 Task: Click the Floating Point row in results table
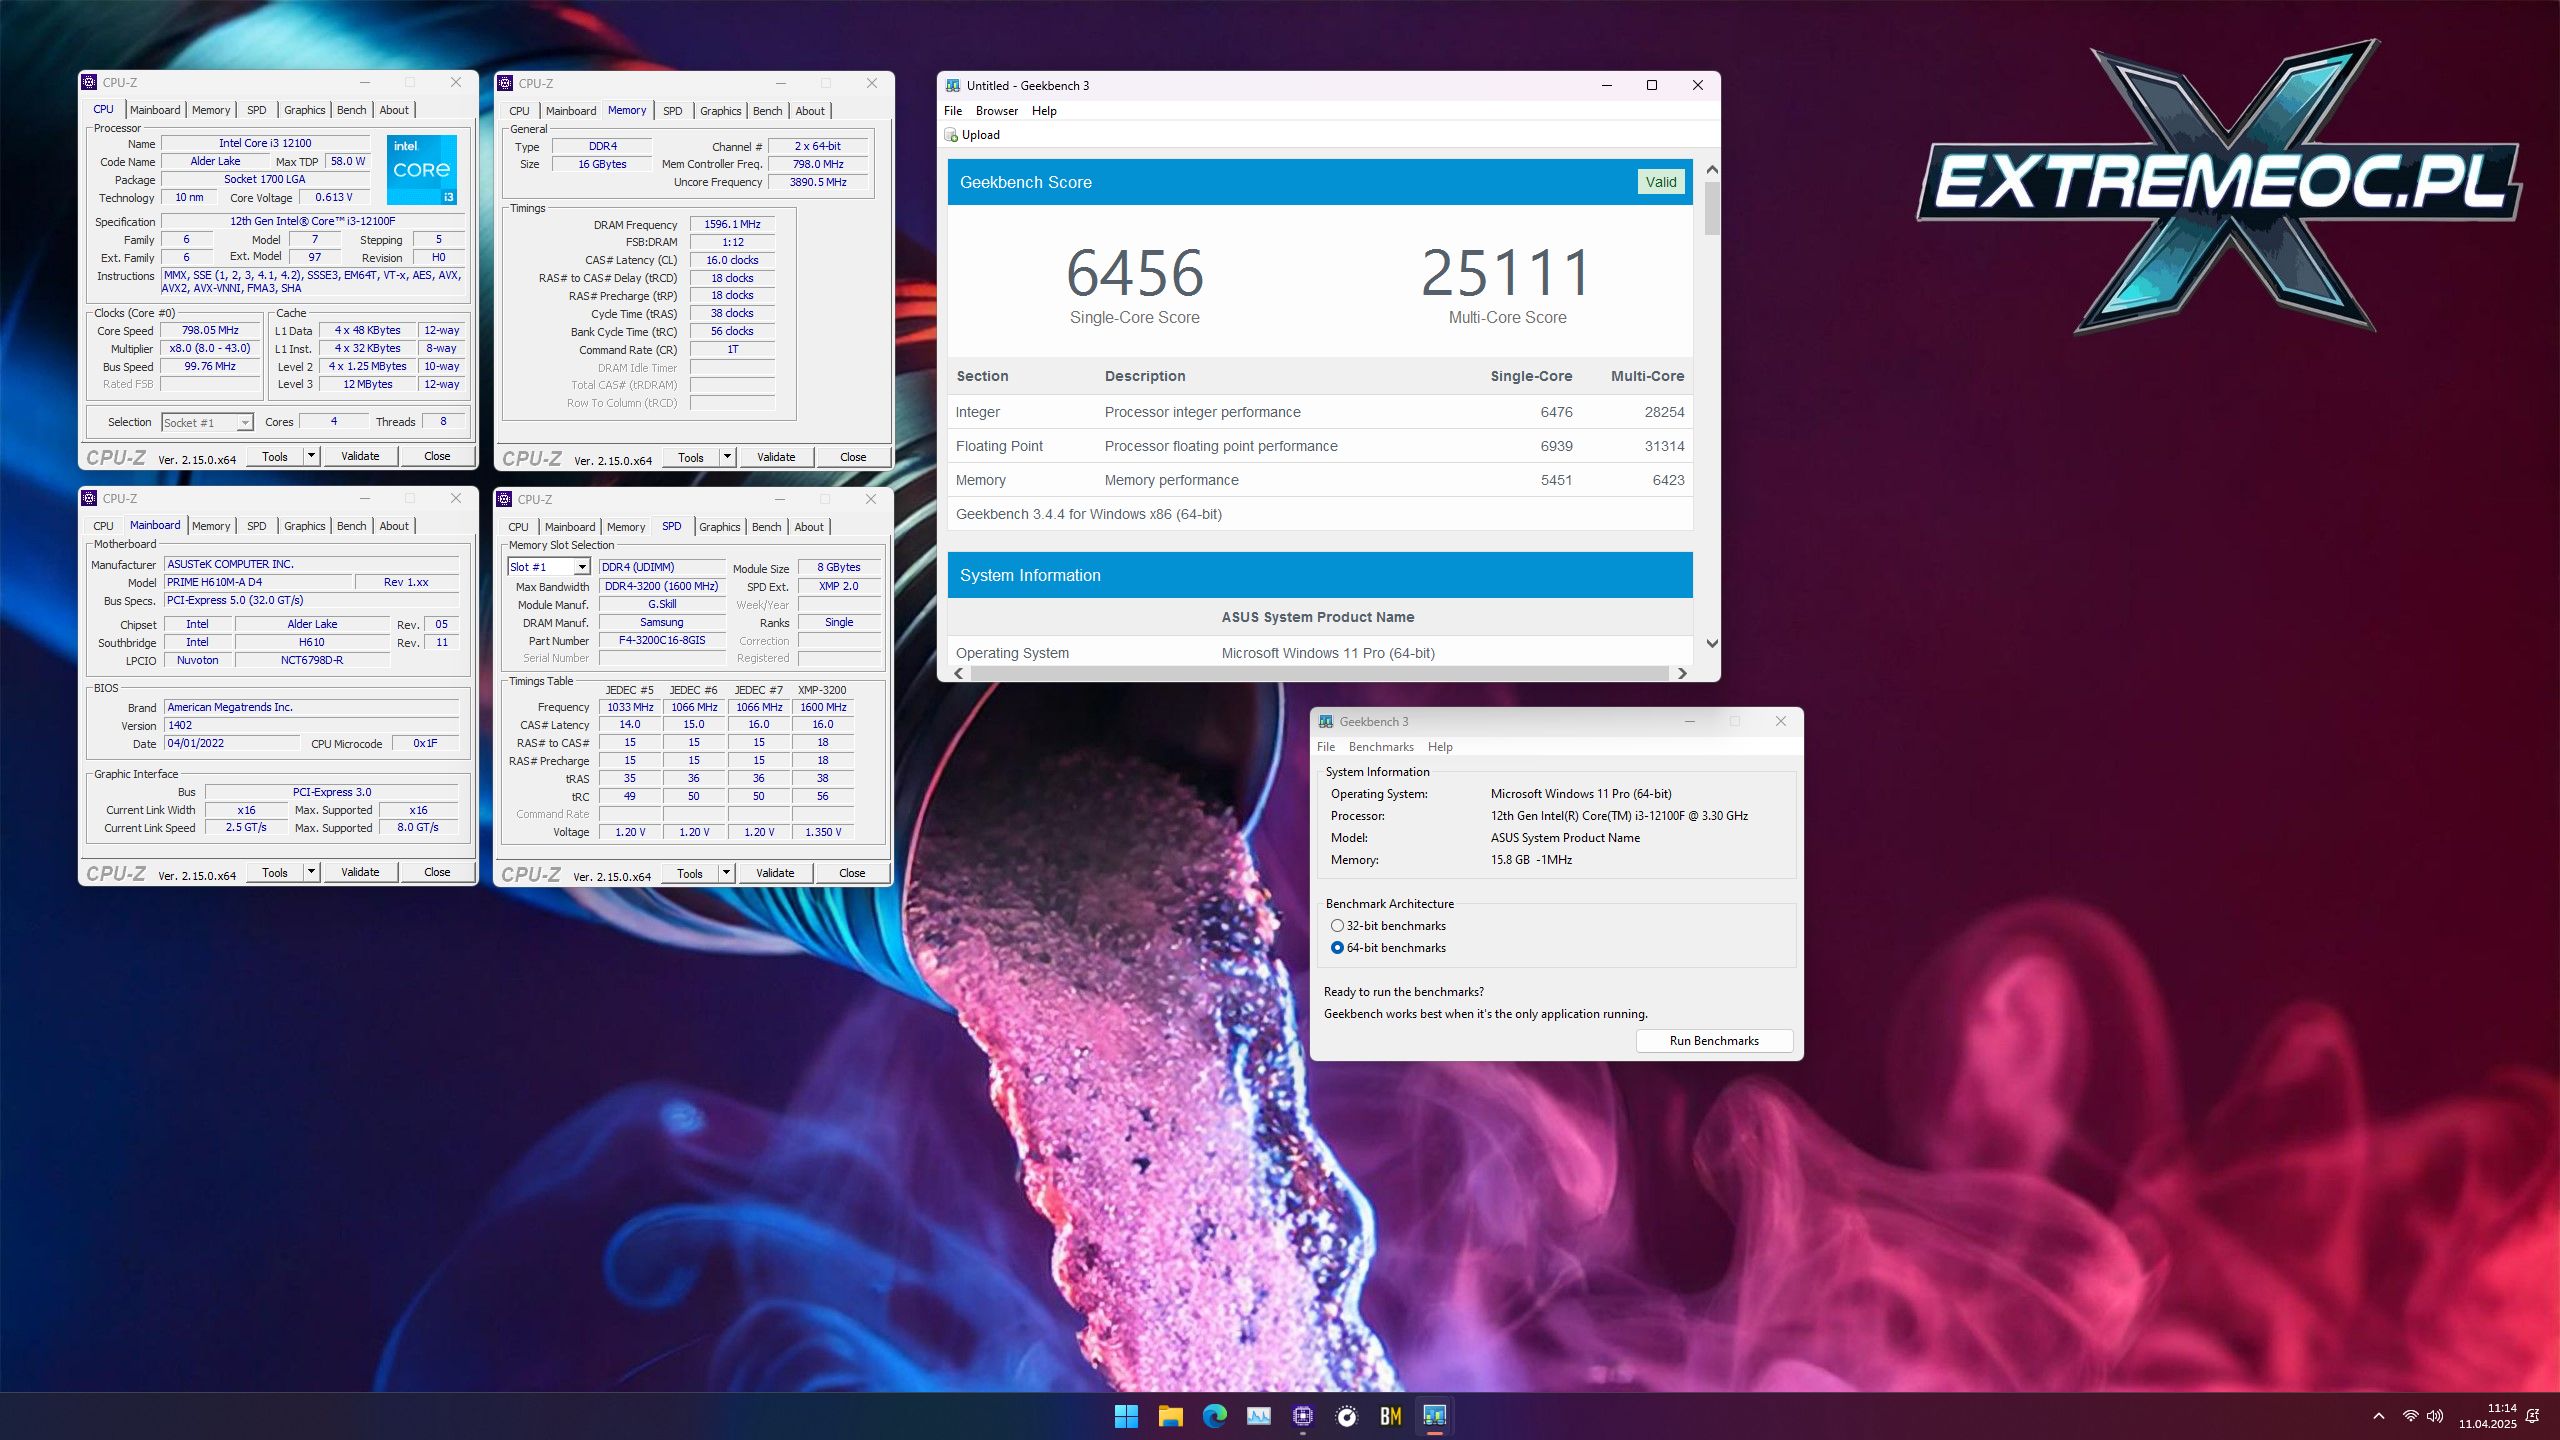coord(1320,446)
